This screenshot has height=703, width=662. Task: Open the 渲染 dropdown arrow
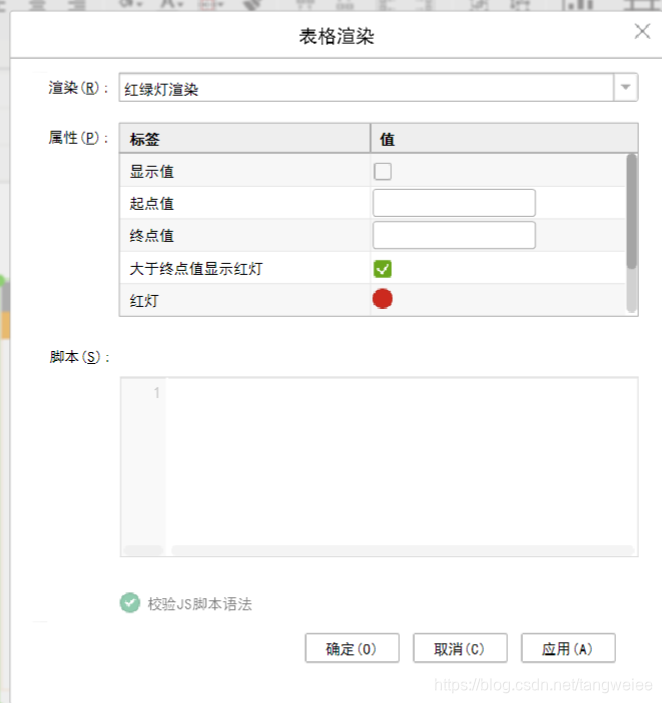point(626,87)
